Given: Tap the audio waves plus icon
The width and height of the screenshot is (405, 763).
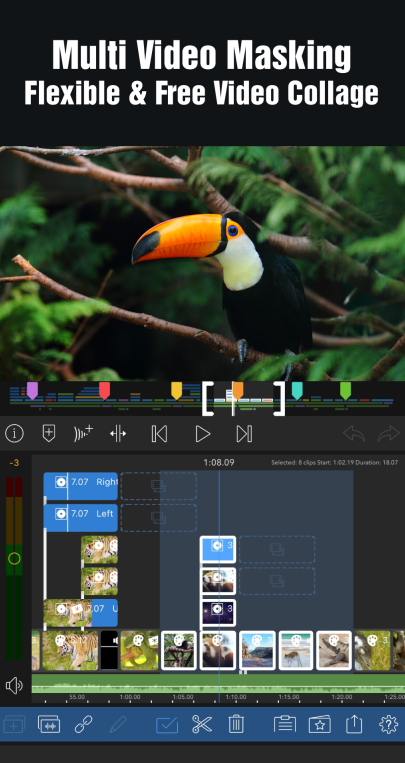Looking at the screenshot, I should coord(83,433).
